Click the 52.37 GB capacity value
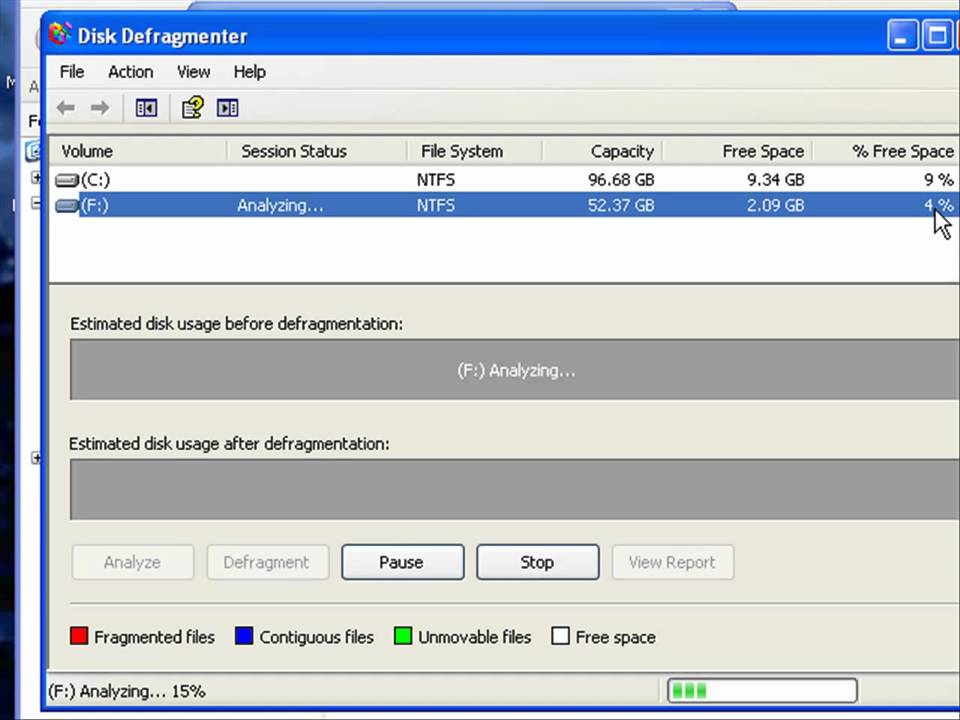This screenshot has height=720, width=960. 621,205
